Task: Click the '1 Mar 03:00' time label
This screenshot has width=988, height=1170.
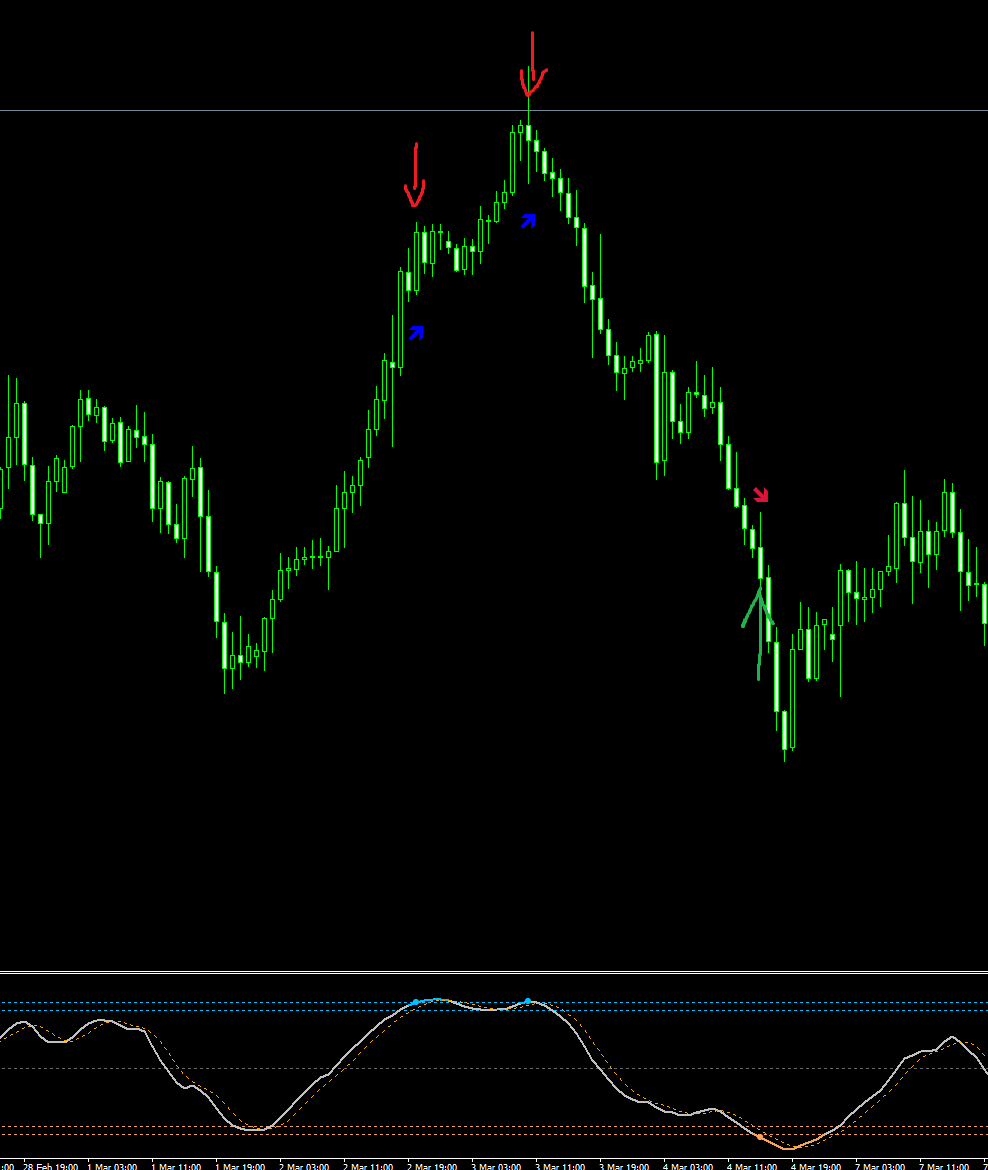Action: [x=112, y=1166]
